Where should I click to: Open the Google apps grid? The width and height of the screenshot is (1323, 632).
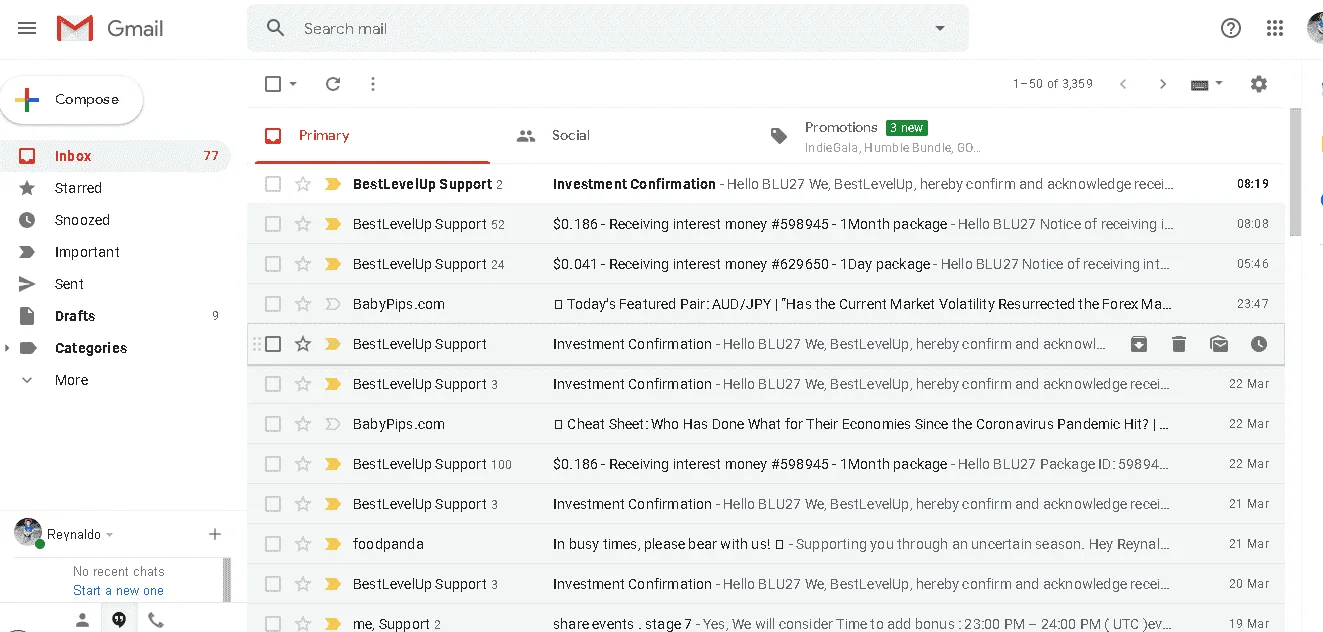click(x=1275, y=28)
